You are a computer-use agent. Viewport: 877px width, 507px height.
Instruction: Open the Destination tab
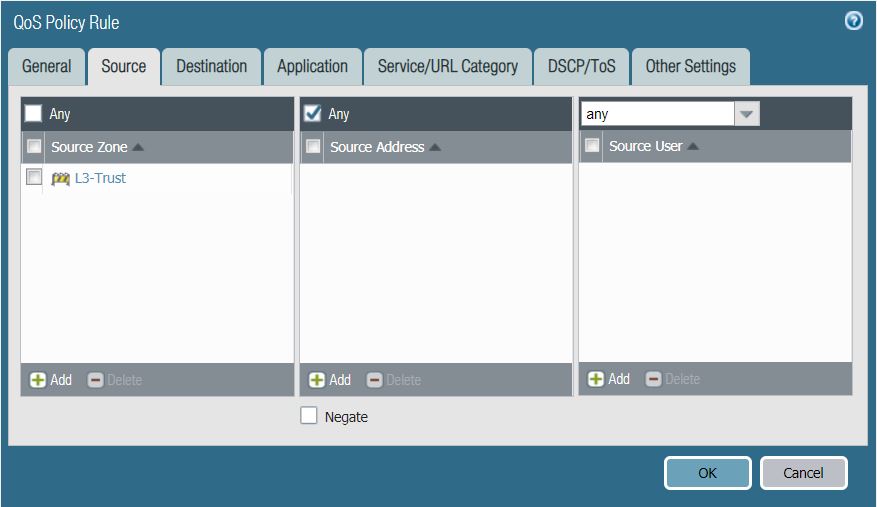211,67
